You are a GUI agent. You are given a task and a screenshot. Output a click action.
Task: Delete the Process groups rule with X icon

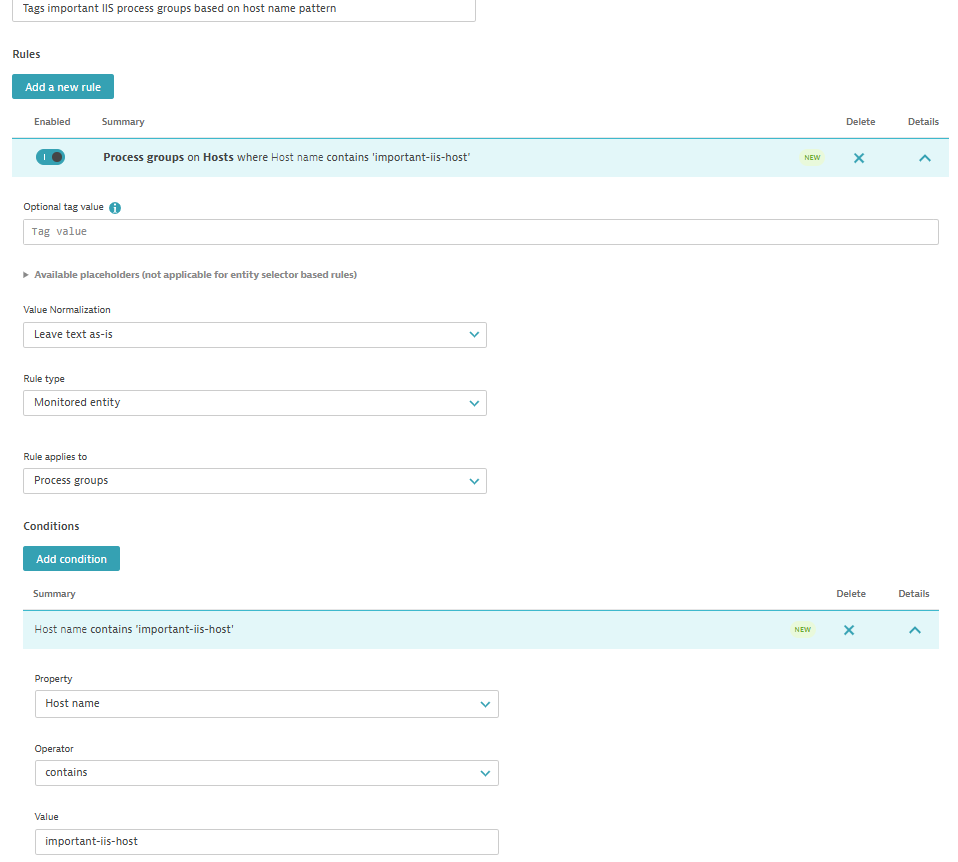point(858,158)
